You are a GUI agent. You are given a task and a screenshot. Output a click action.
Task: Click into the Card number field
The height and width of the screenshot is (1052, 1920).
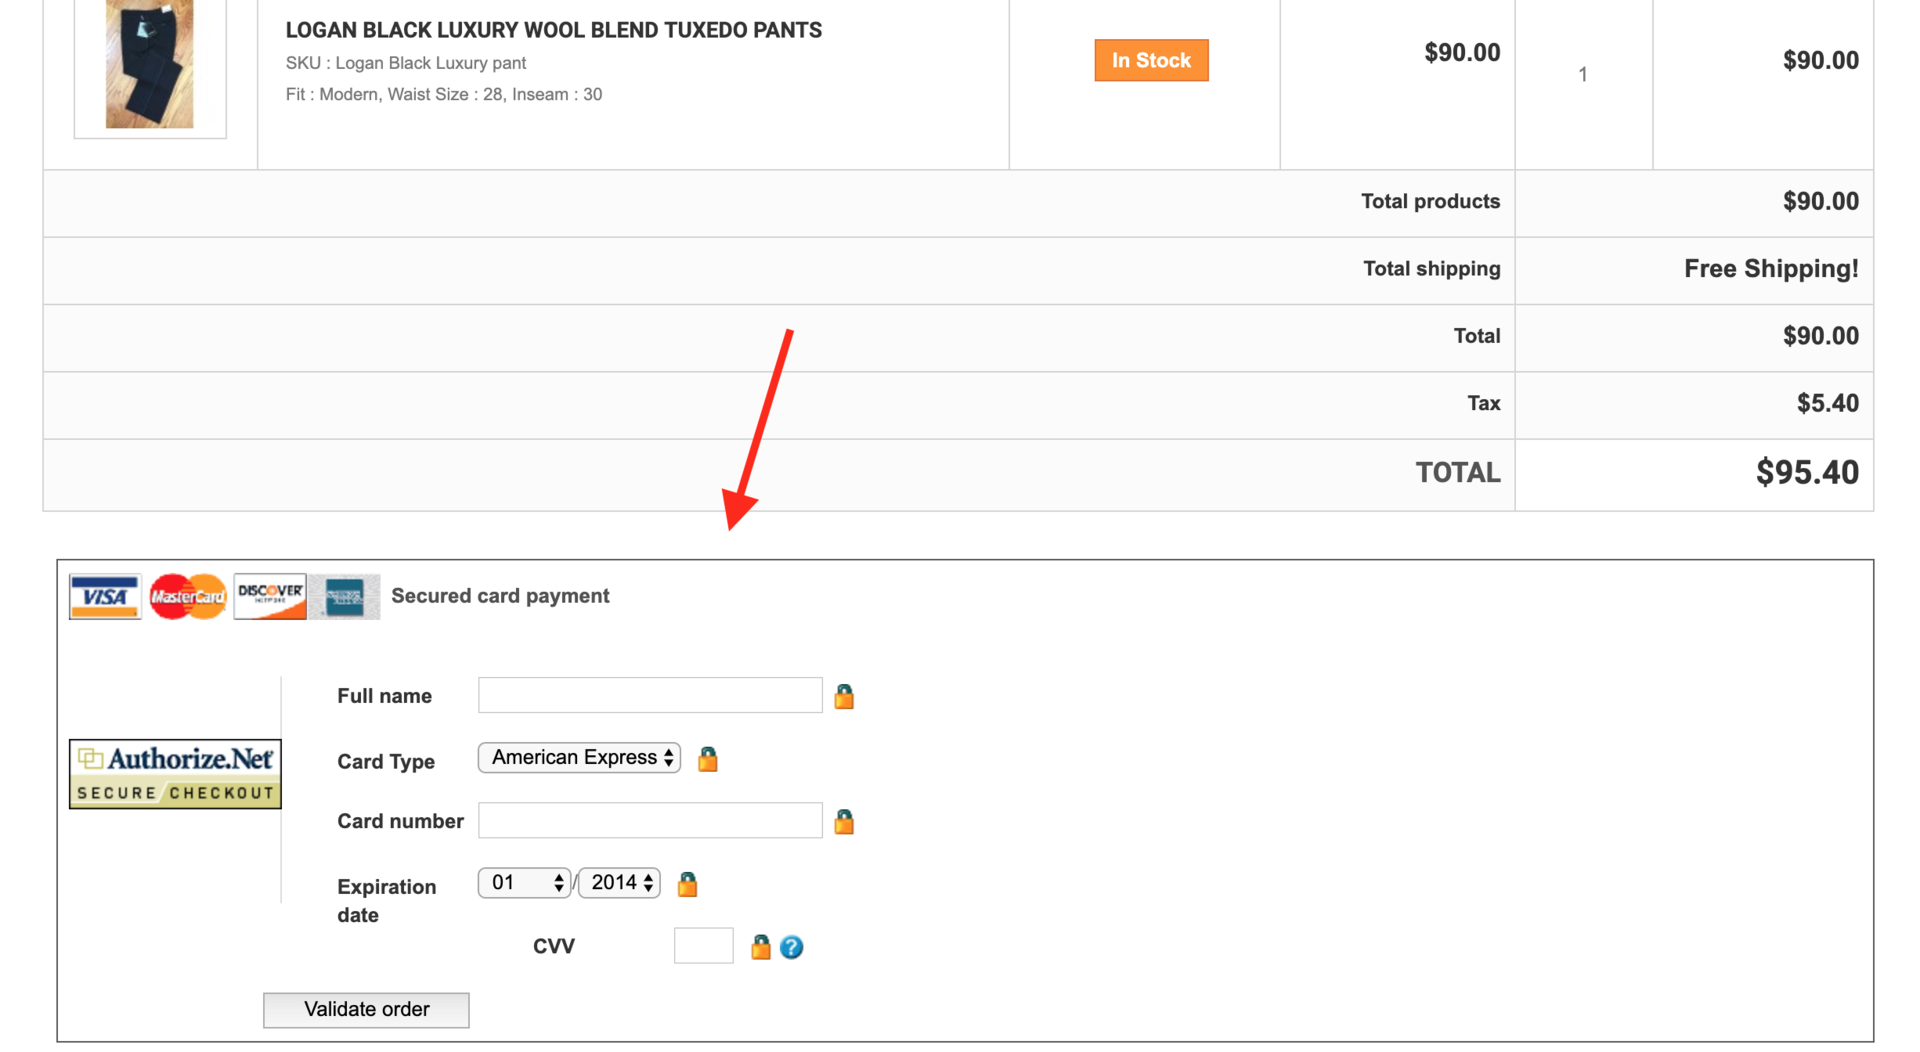(650, 821)
